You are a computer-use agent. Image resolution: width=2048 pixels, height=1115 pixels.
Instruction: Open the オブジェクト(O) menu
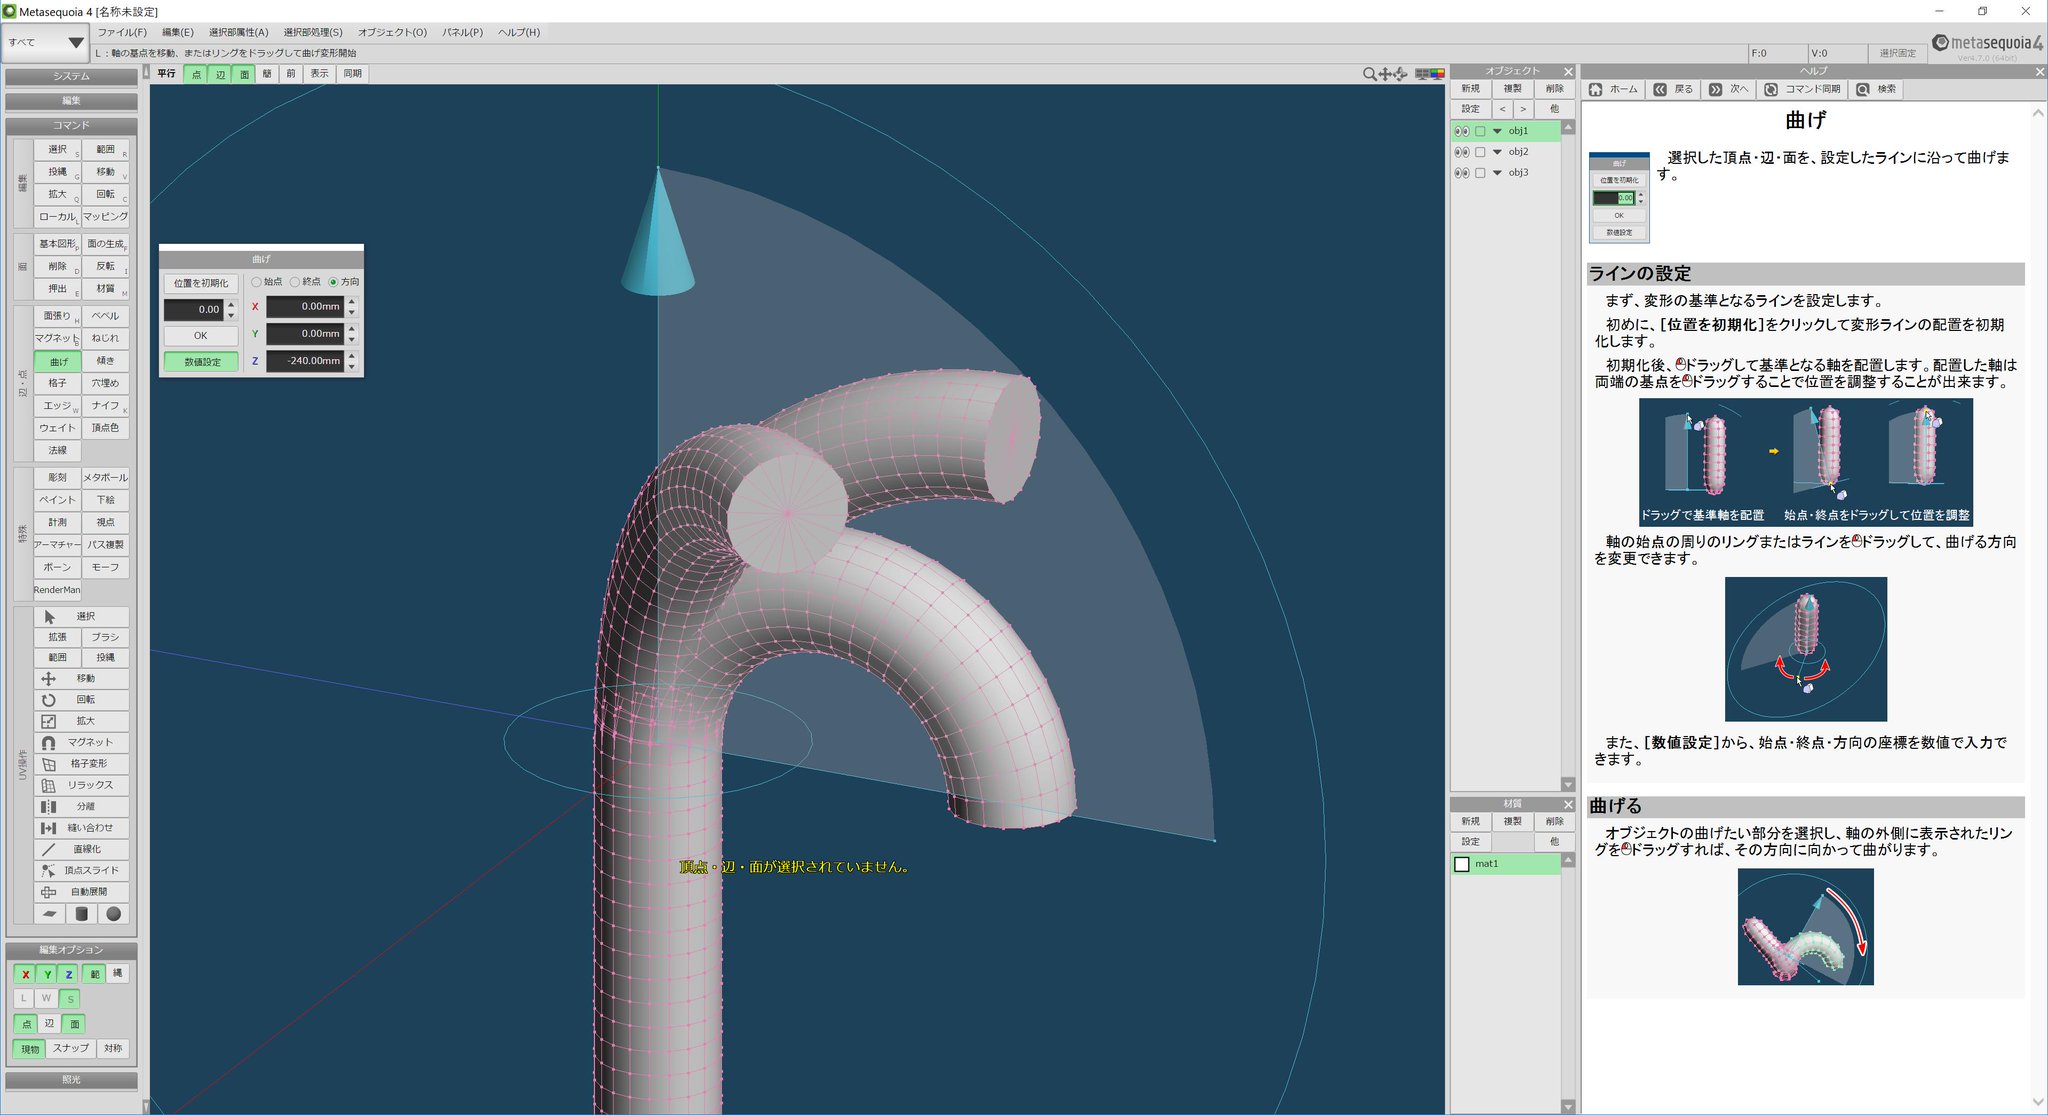pos(392,32)
